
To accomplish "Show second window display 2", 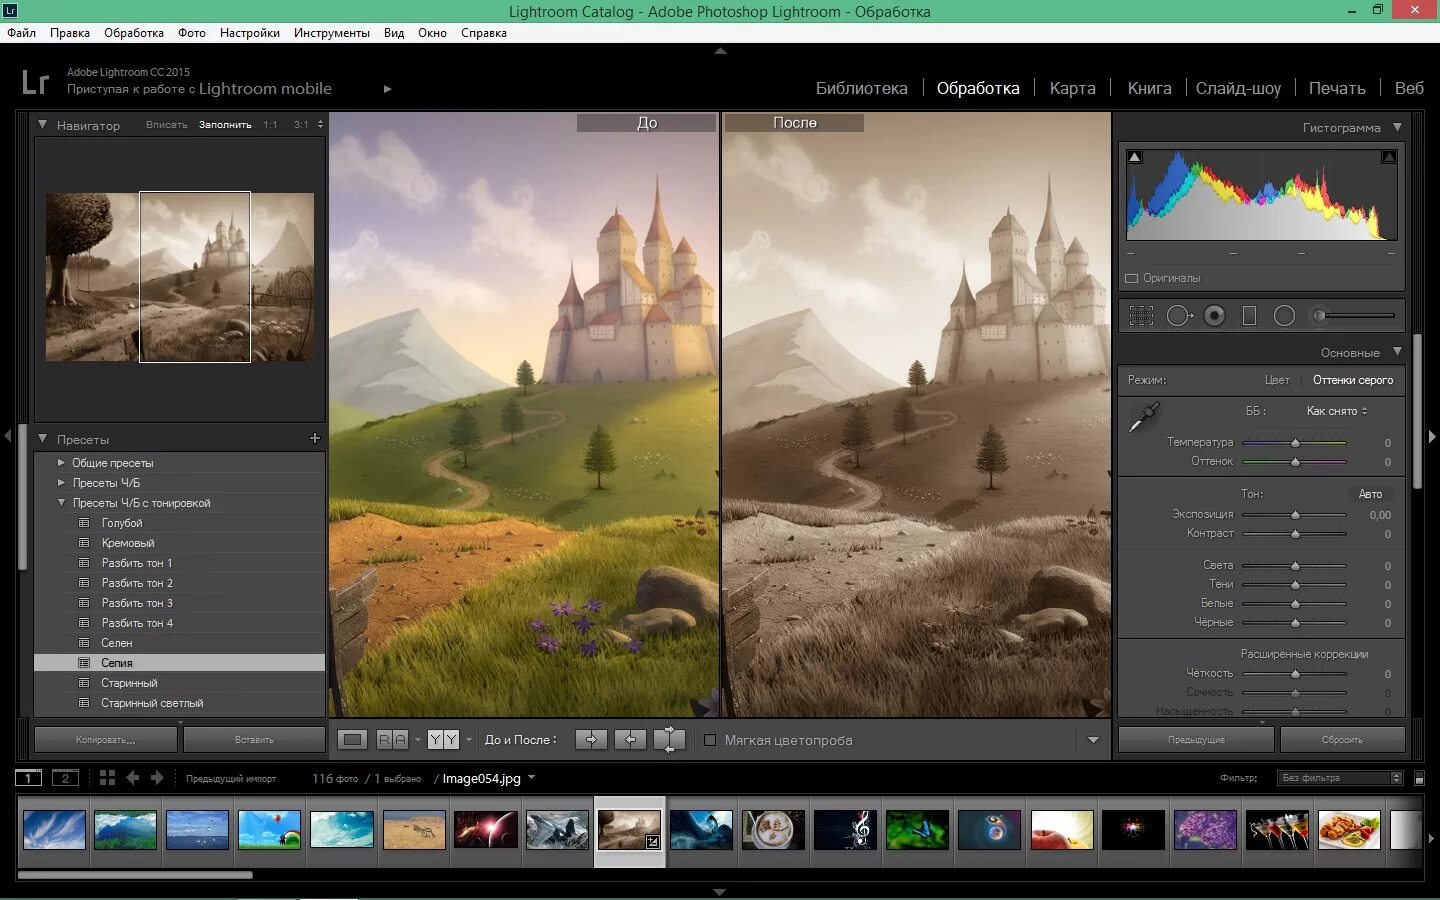I will tap(65, 778).
